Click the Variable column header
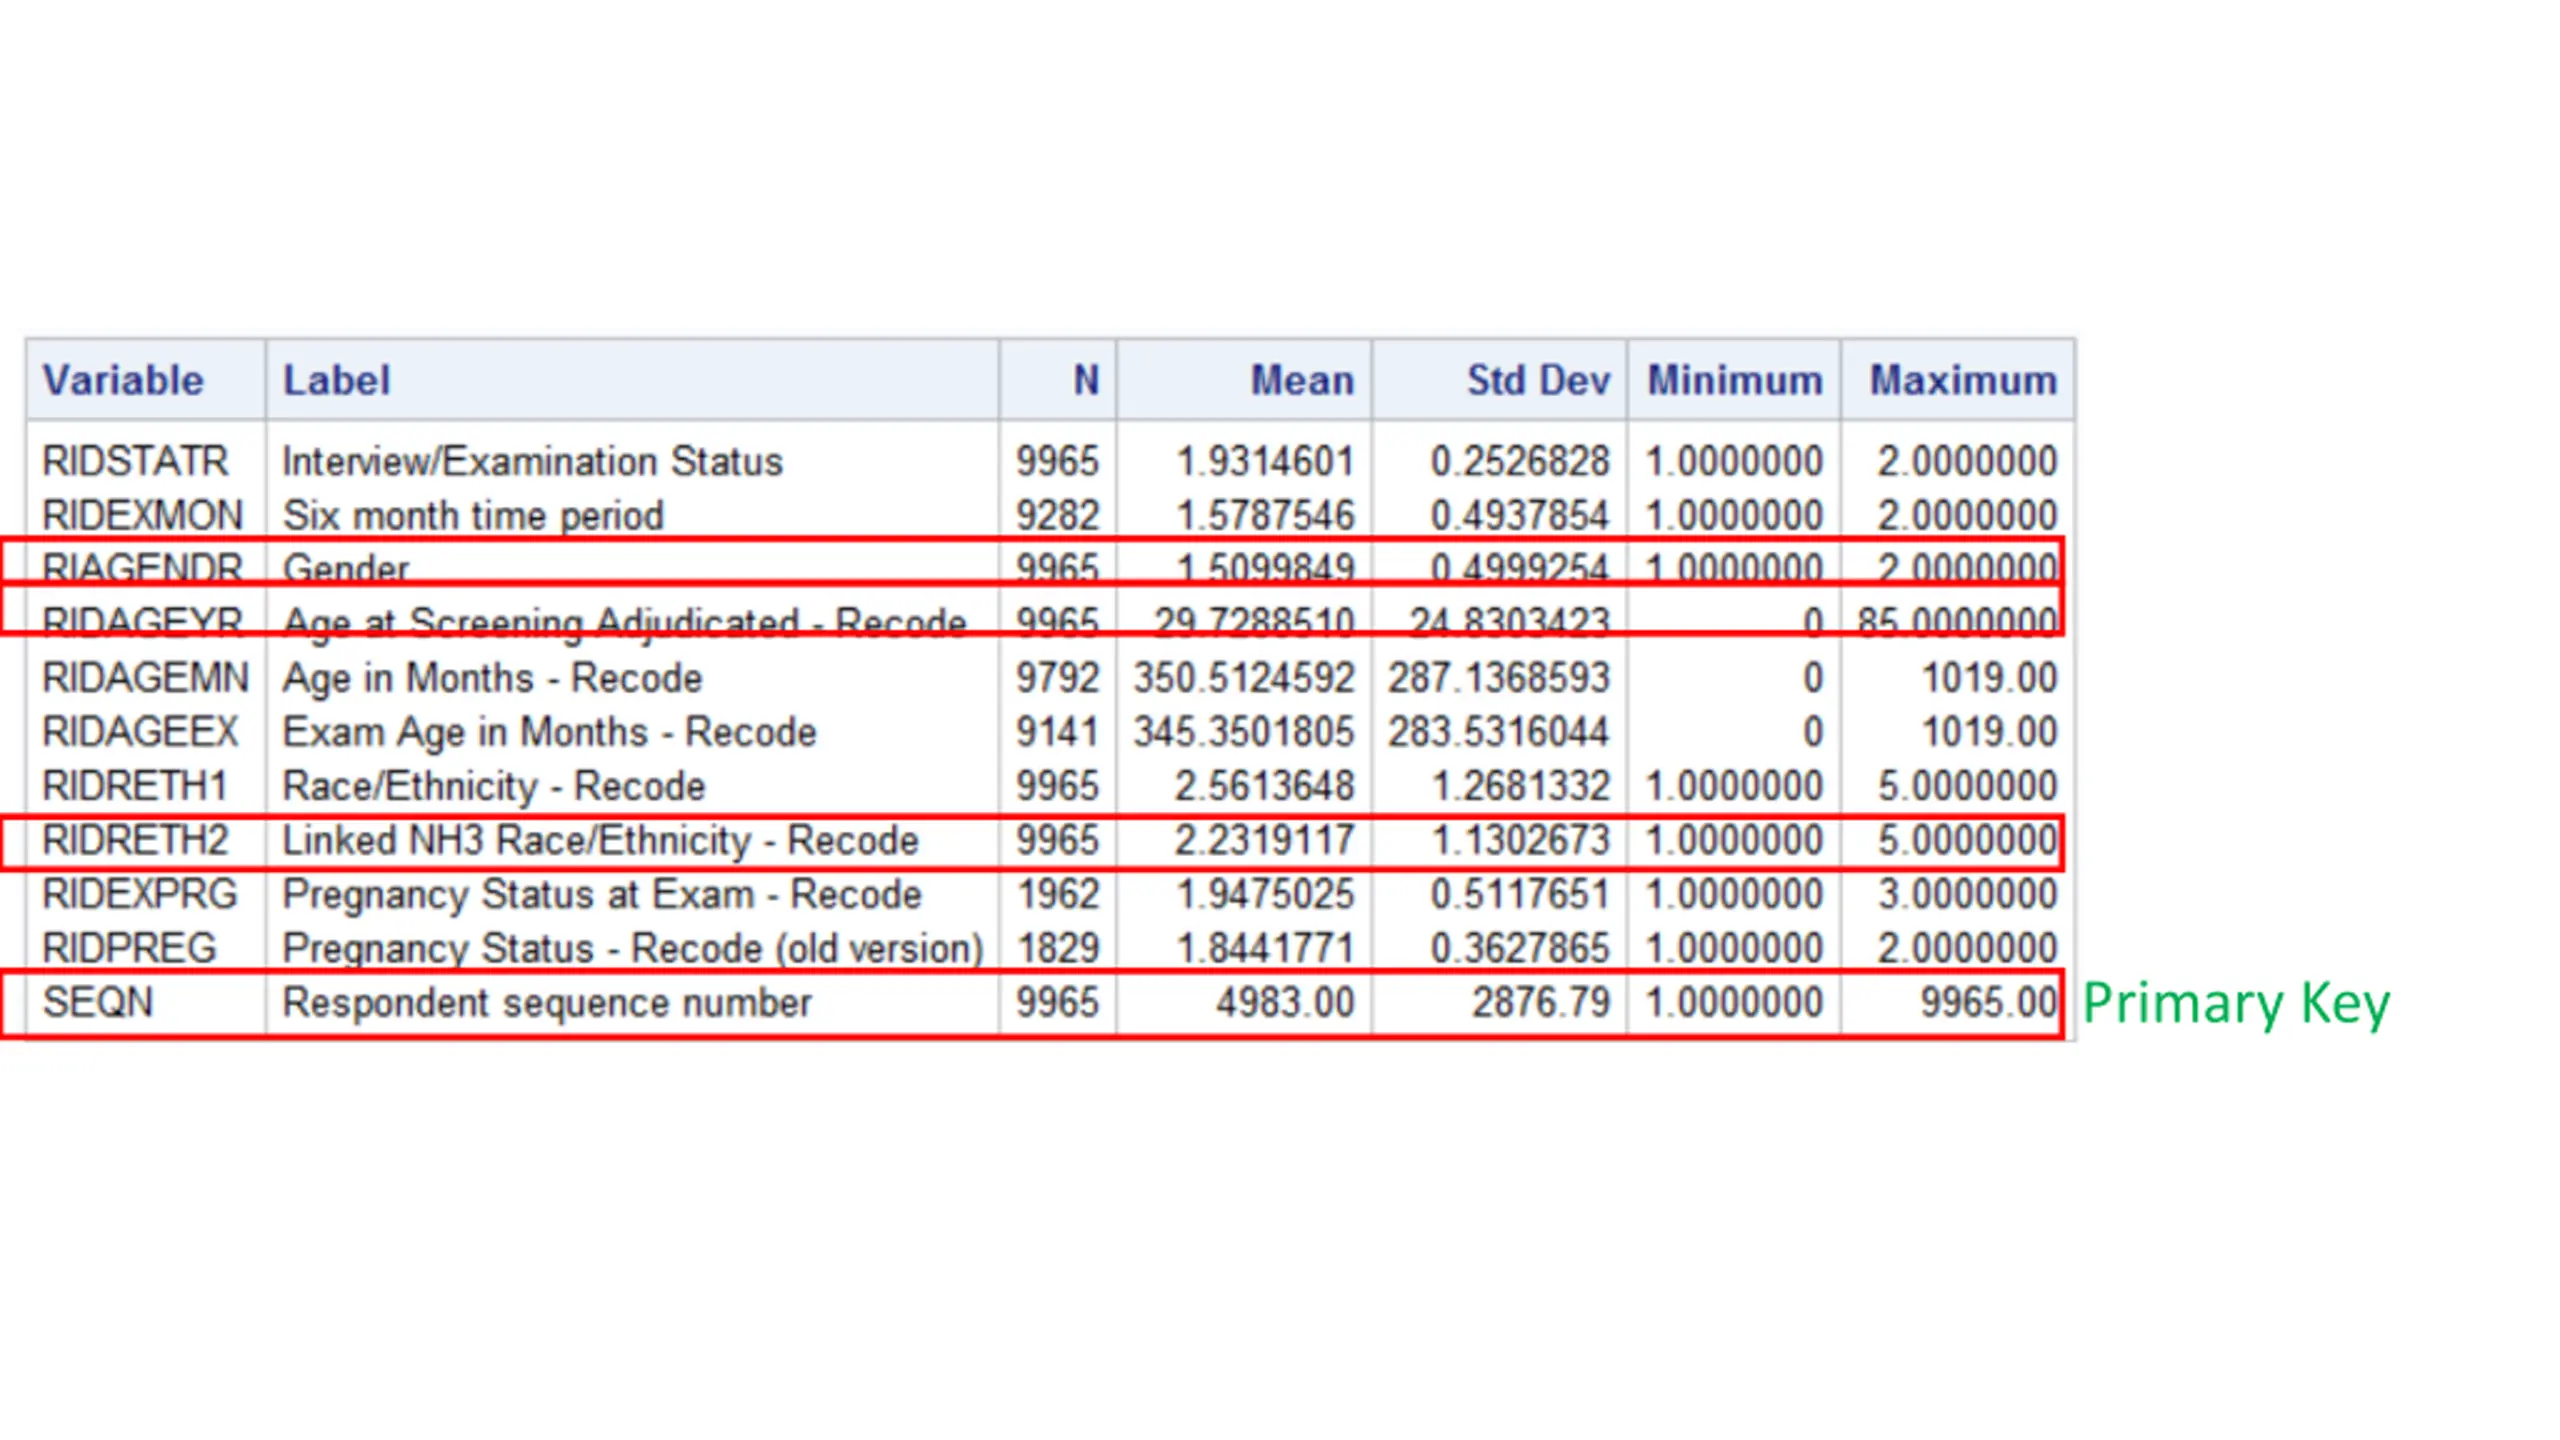The width and height of the screenshot is (2560, 1440). (x=146, y=380)
